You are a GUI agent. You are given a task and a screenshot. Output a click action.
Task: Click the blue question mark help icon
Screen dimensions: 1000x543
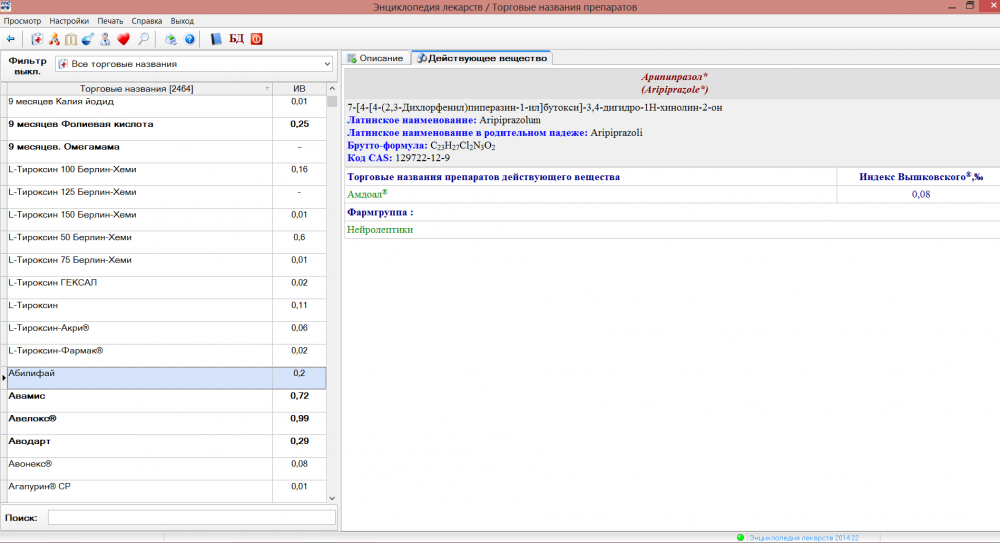click(x=189, y=39)
